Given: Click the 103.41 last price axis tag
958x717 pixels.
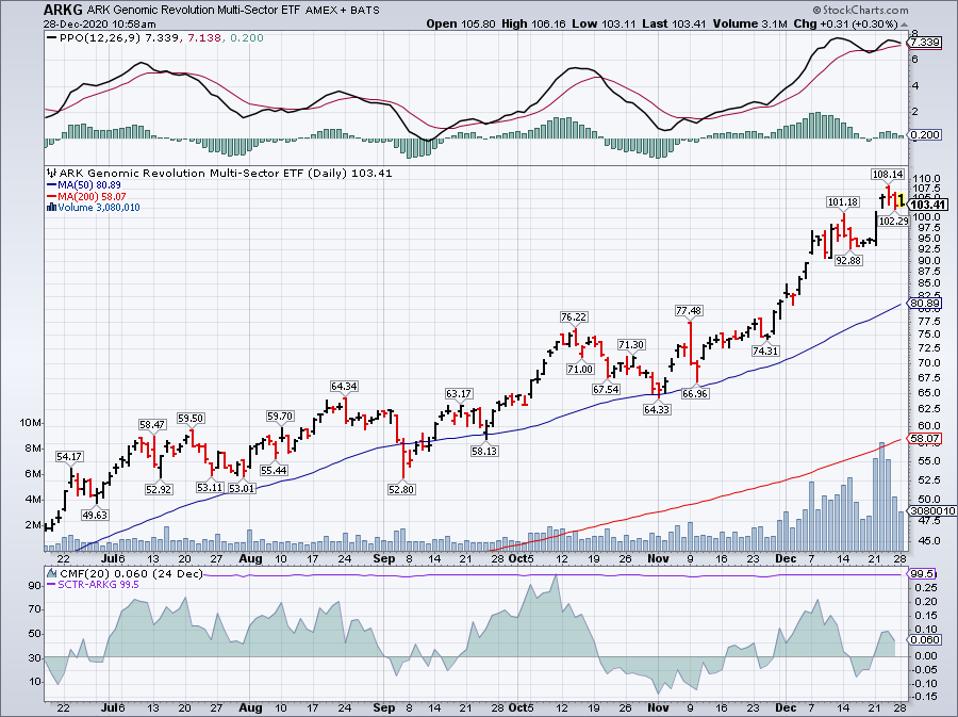Looking at the screenshot, I should pyautogui.click(x=929, y=205).
